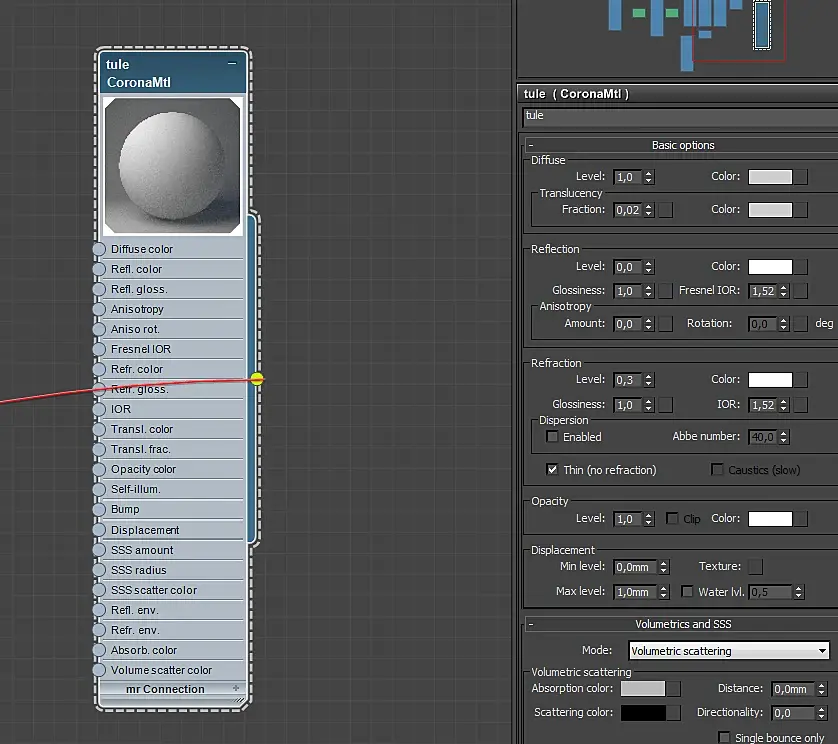This screenshot has height=744, width=838.
Task: Click the Abbe number spinner arrows
Action: (783, 437)
